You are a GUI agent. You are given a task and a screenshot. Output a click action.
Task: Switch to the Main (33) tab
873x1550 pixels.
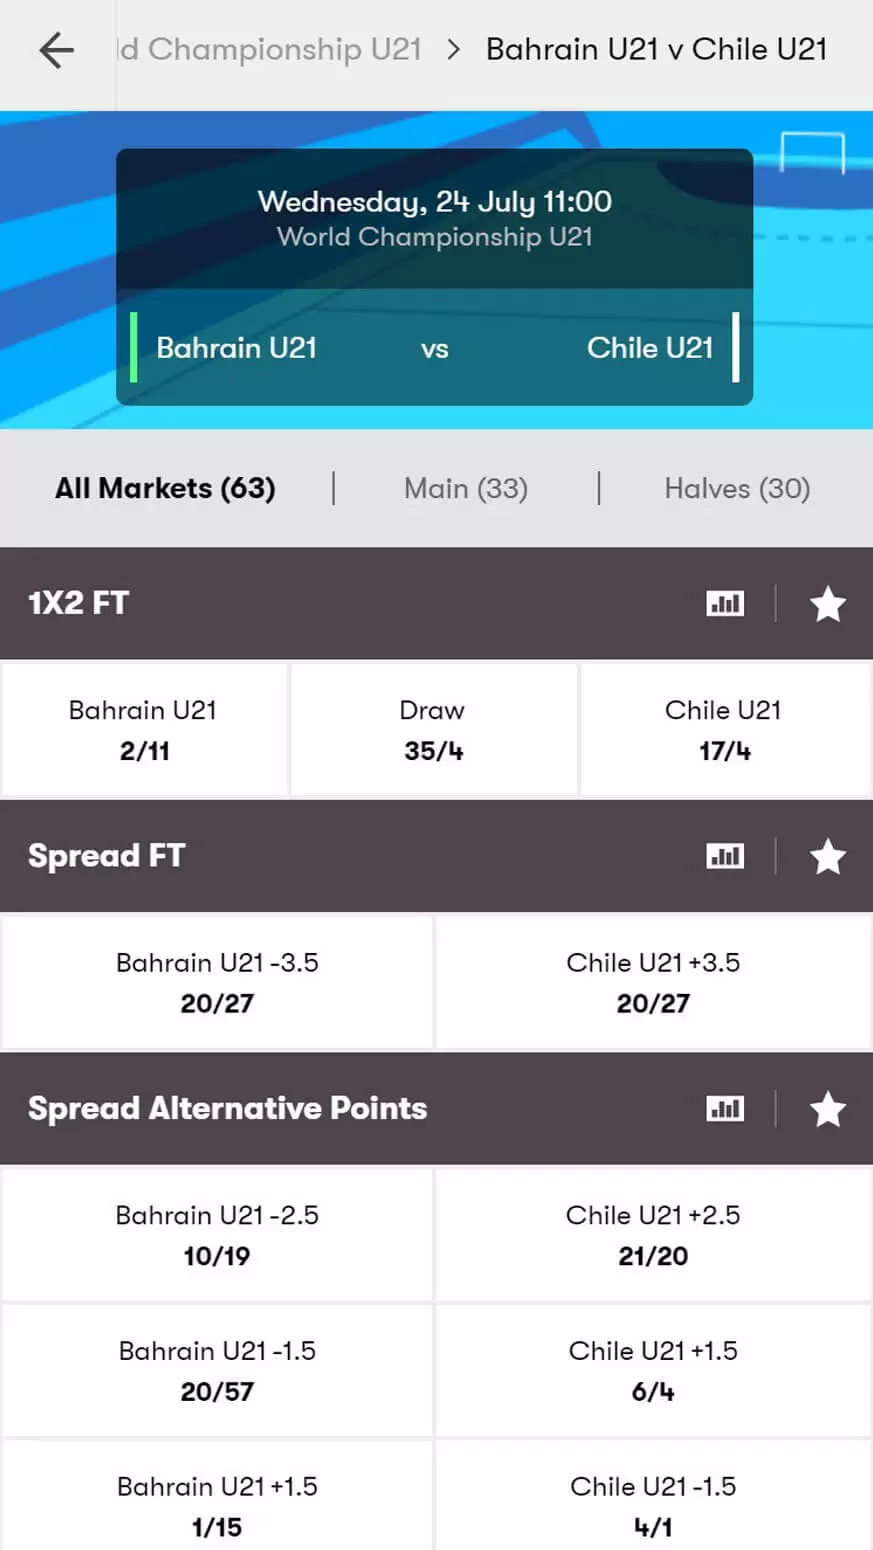coord(466,489)
